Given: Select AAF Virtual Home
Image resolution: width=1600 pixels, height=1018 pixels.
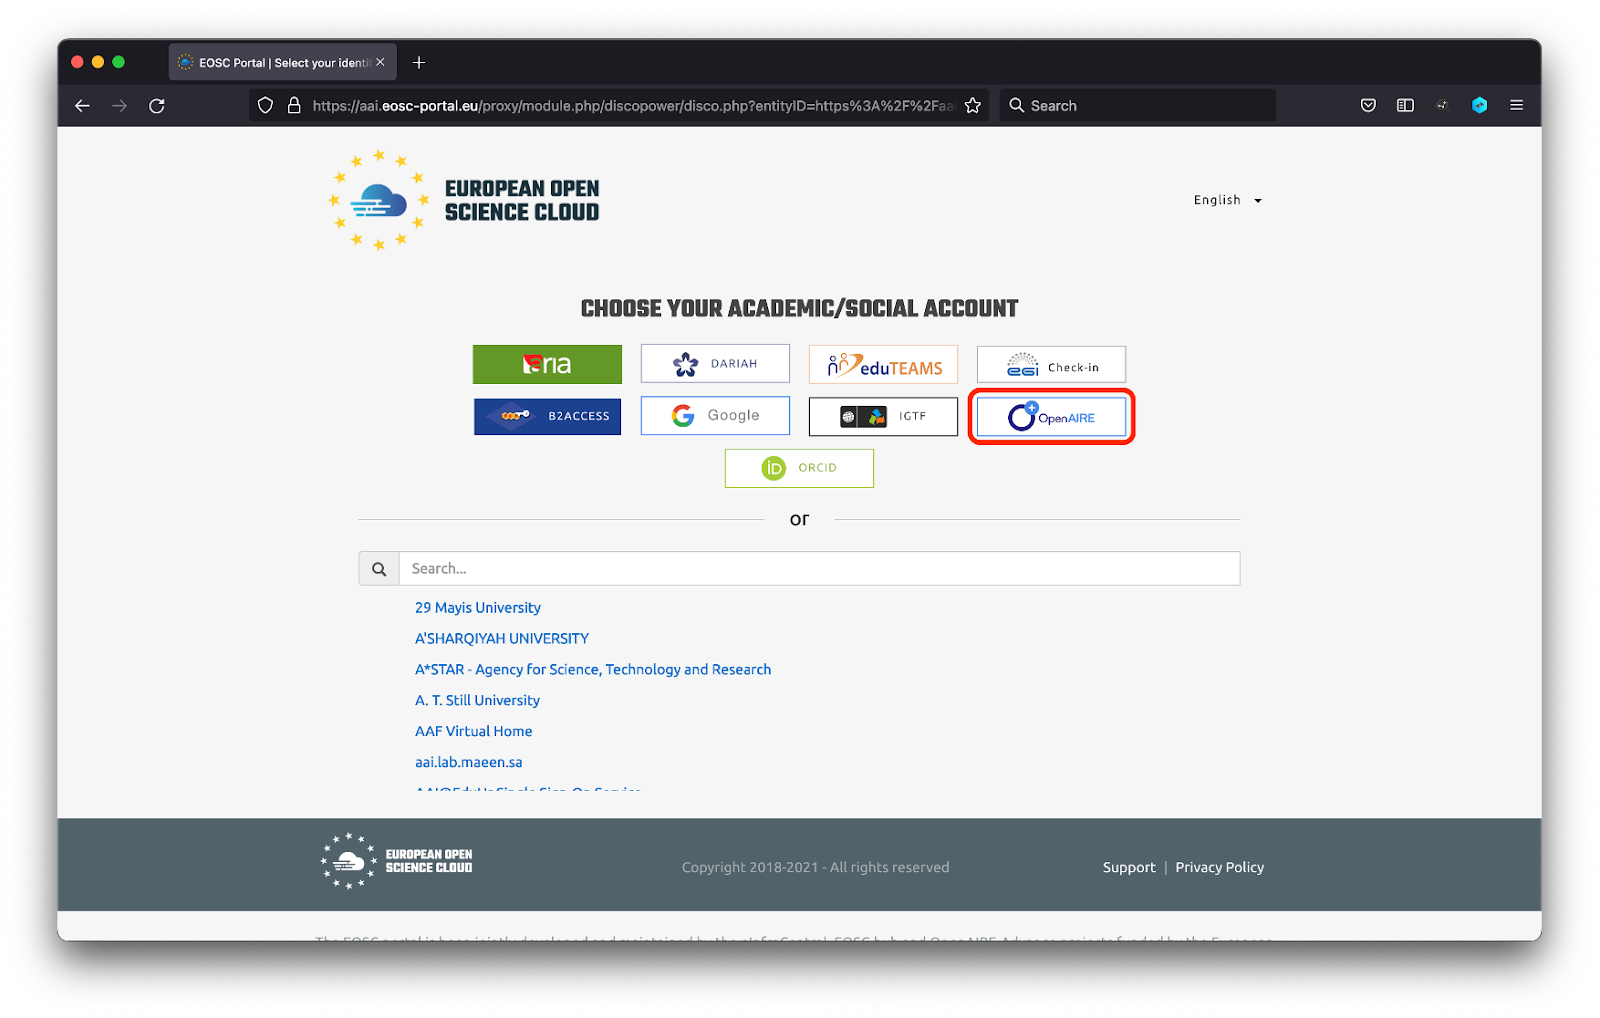Looking at the screenshot, I should pyautogui.click(x=474, y=732).
